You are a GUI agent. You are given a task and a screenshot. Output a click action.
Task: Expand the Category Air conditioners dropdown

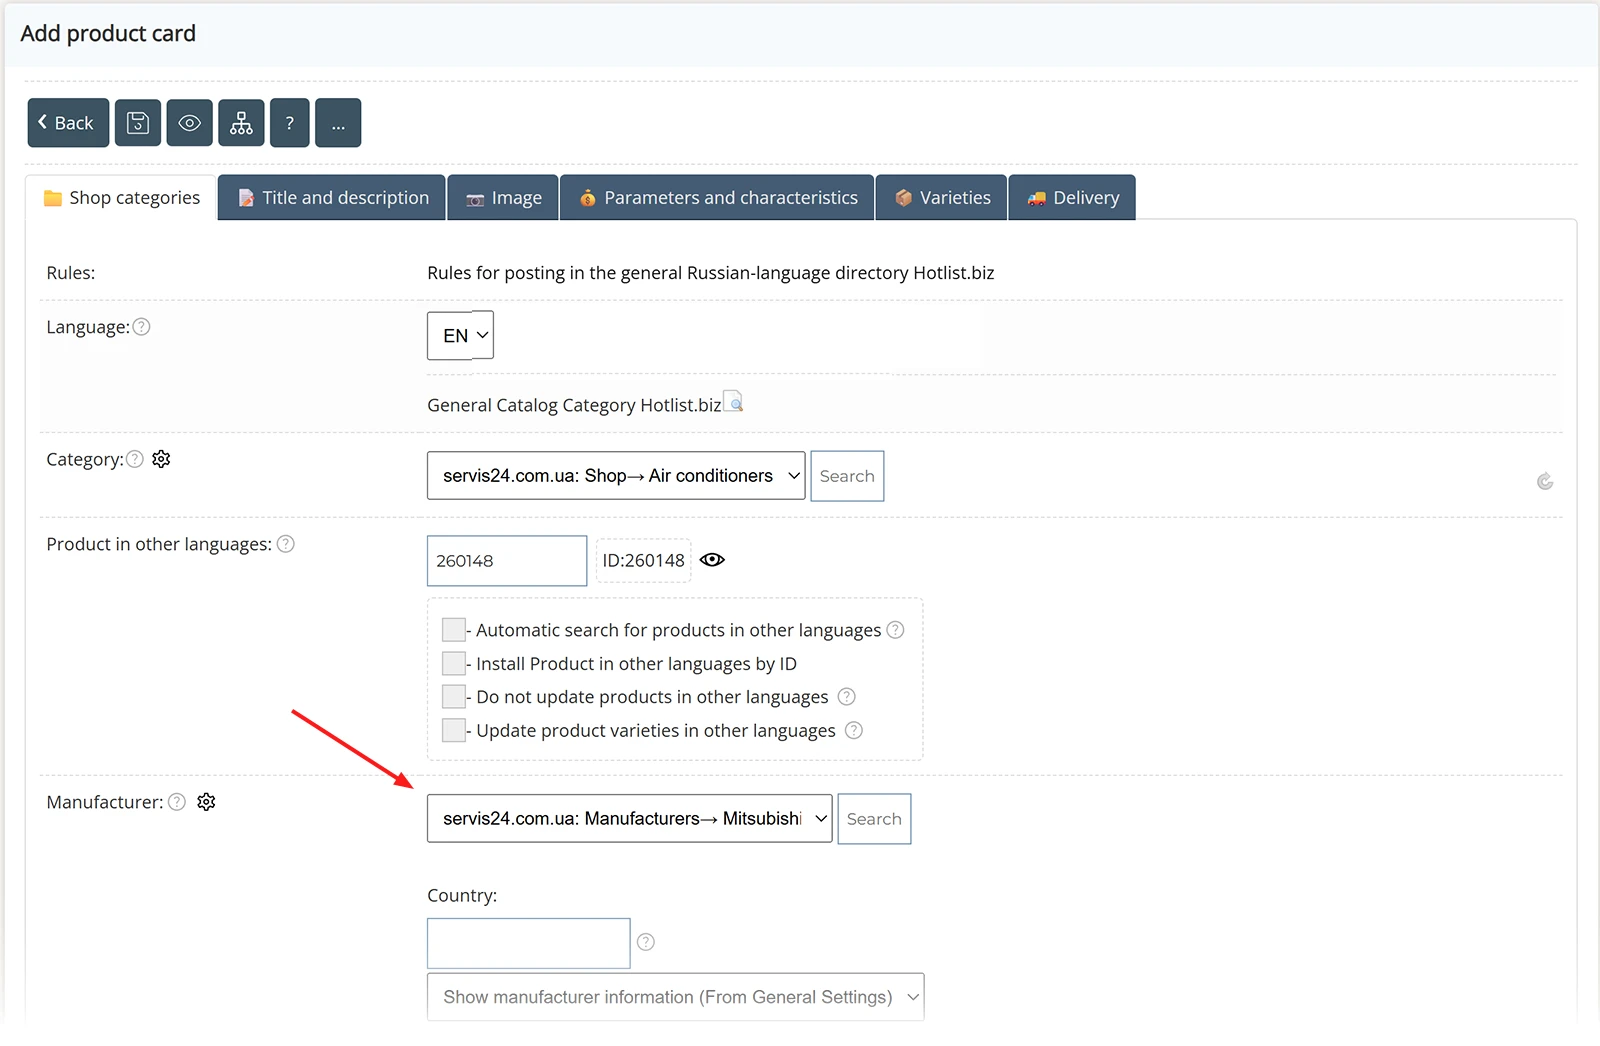coord(616,476)
